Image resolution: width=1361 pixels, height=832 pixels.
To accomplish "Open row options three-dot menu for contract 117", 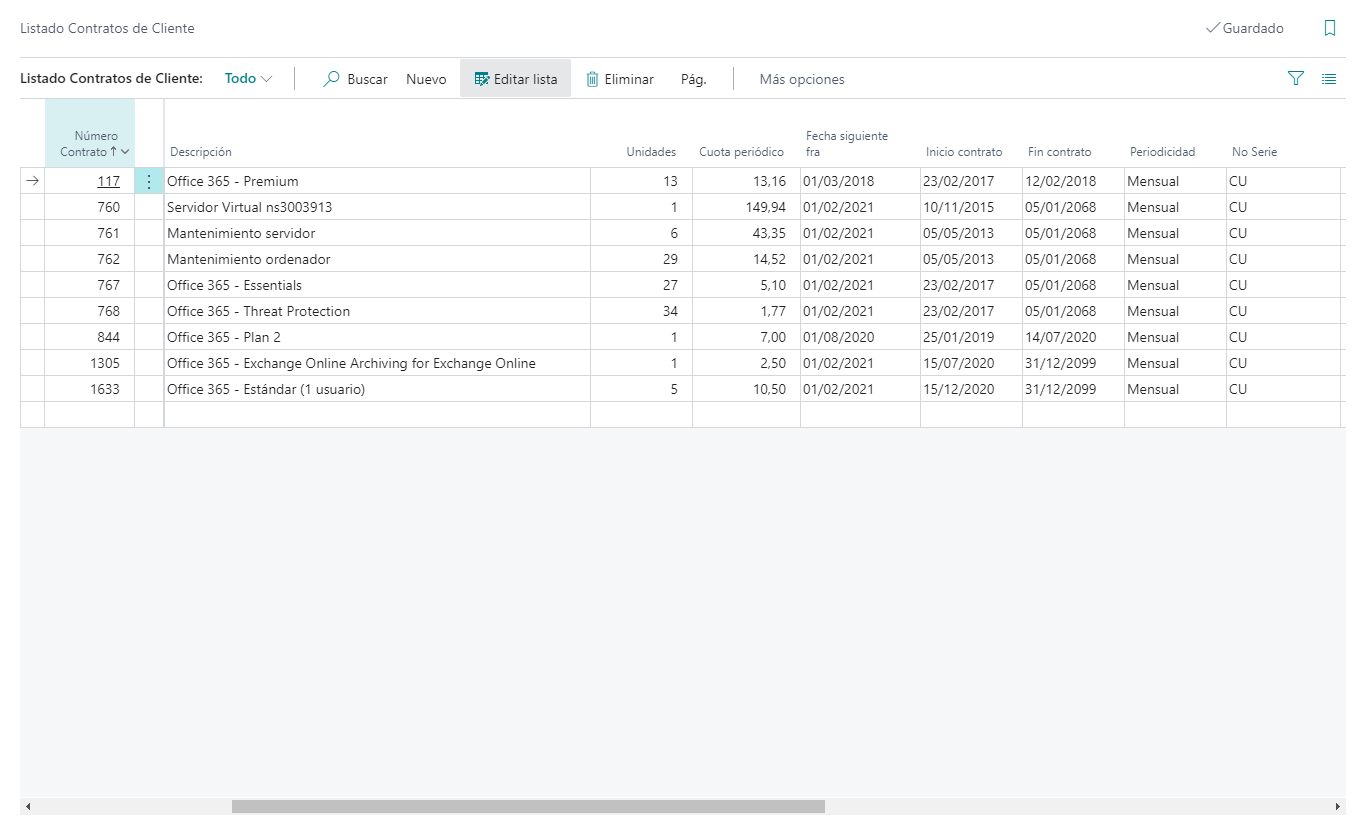I will pyautogui.click(x=149, y=181).
